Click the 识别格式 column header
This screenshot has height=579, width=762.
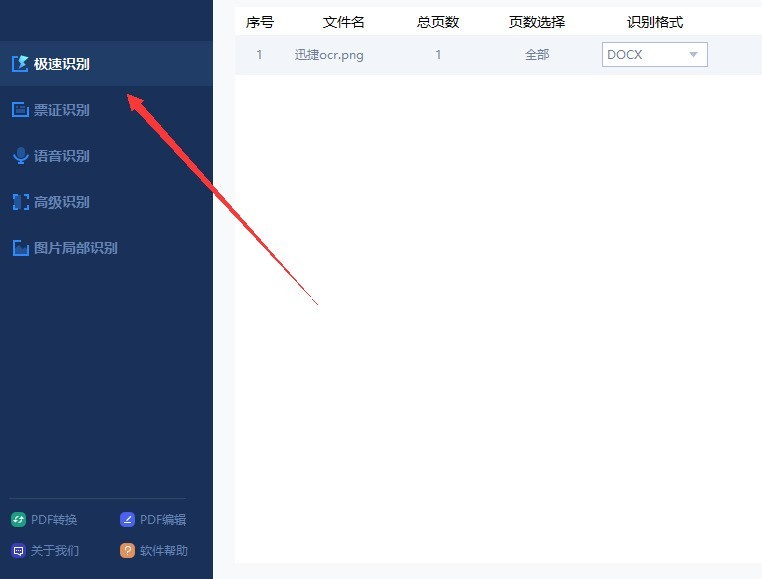point(655,22)
